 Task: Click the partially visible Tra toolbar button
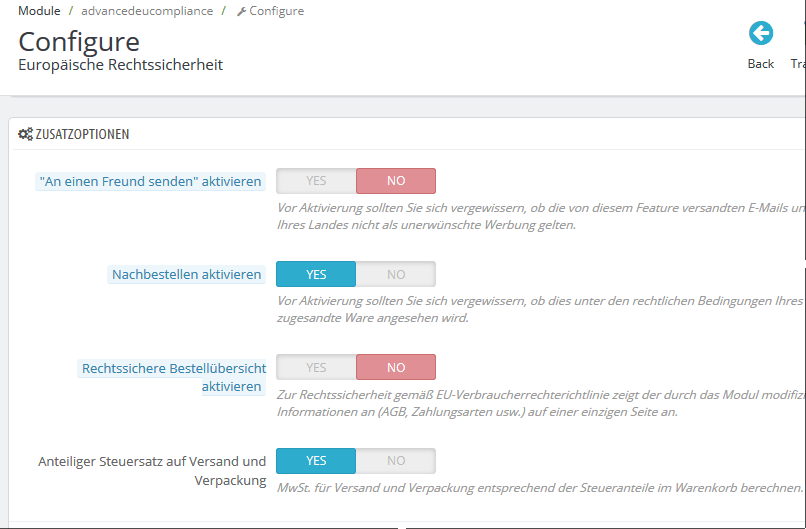[798, 64]
